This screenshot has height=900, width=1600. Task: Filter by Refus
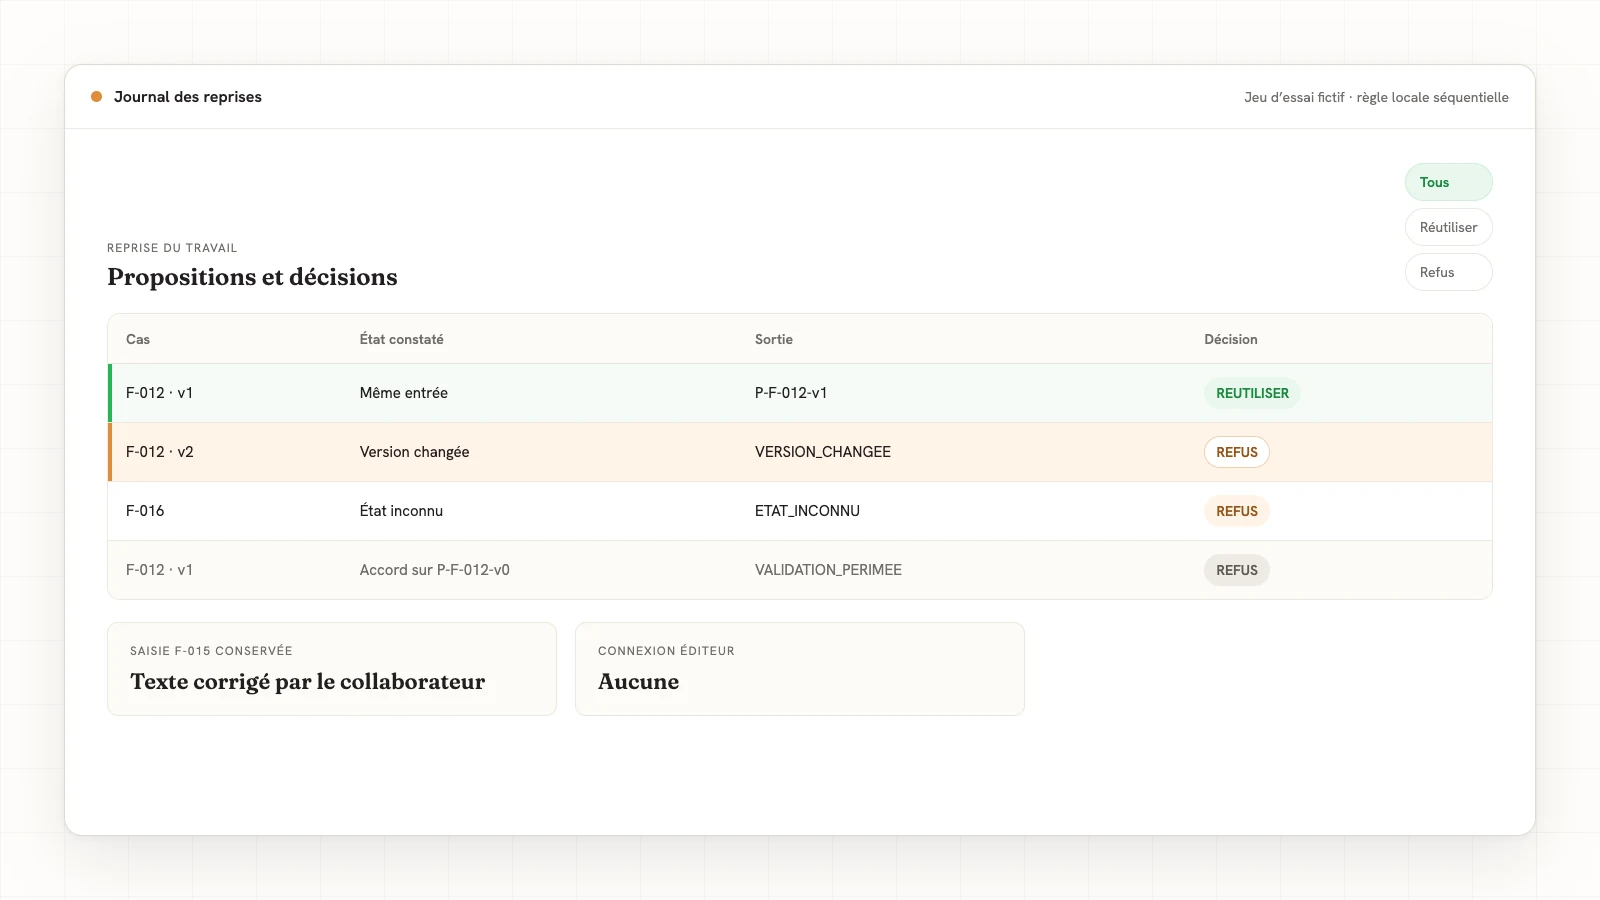pyautogui.click(x=1448, y=272)
